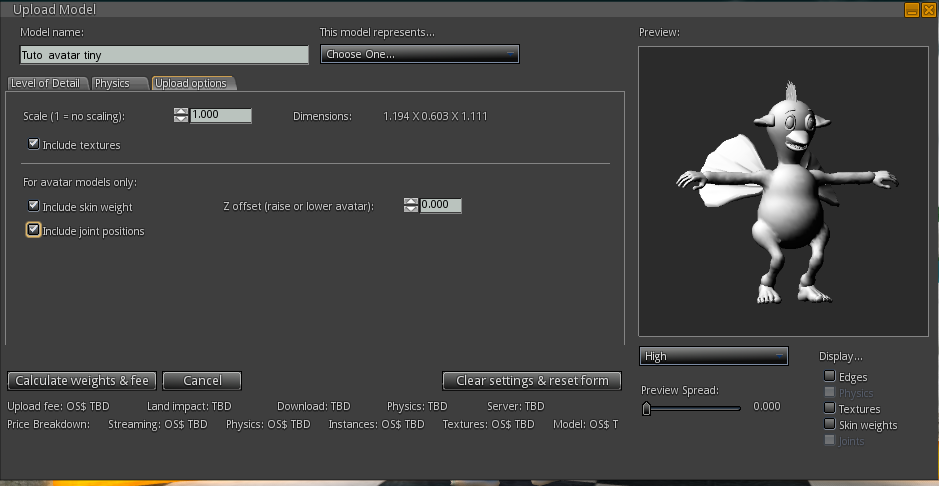Select the Upload options tab
939x486 pixels.
tap(193, 83)
